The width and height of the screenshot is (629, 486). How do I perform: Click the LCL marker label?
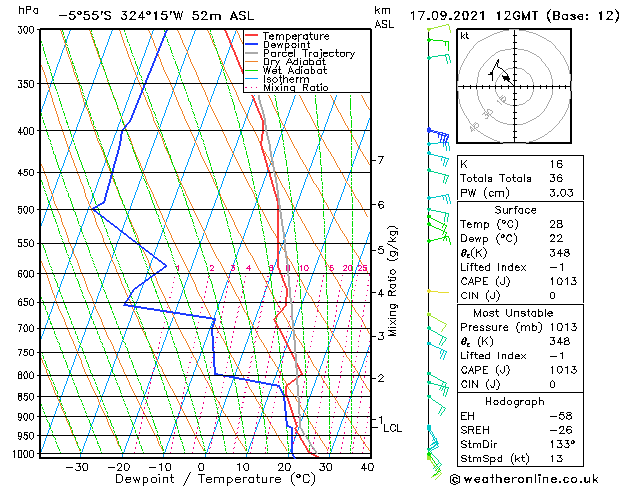[392, 428]
